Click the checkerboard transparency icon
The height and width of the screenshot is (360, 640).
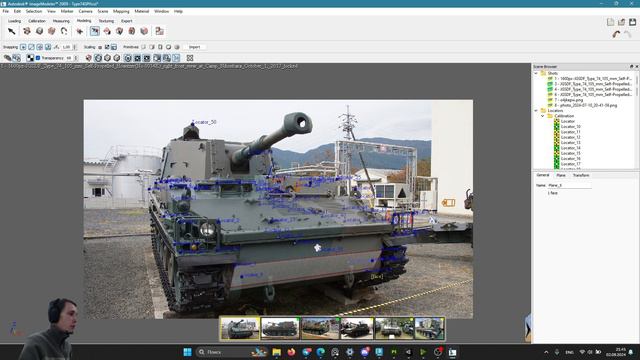[x=30, y=58]
